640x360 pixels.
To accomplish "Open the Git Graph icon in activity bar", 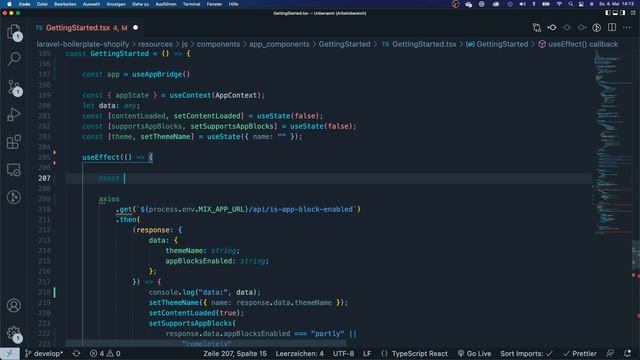I will [x=14, y=197].
